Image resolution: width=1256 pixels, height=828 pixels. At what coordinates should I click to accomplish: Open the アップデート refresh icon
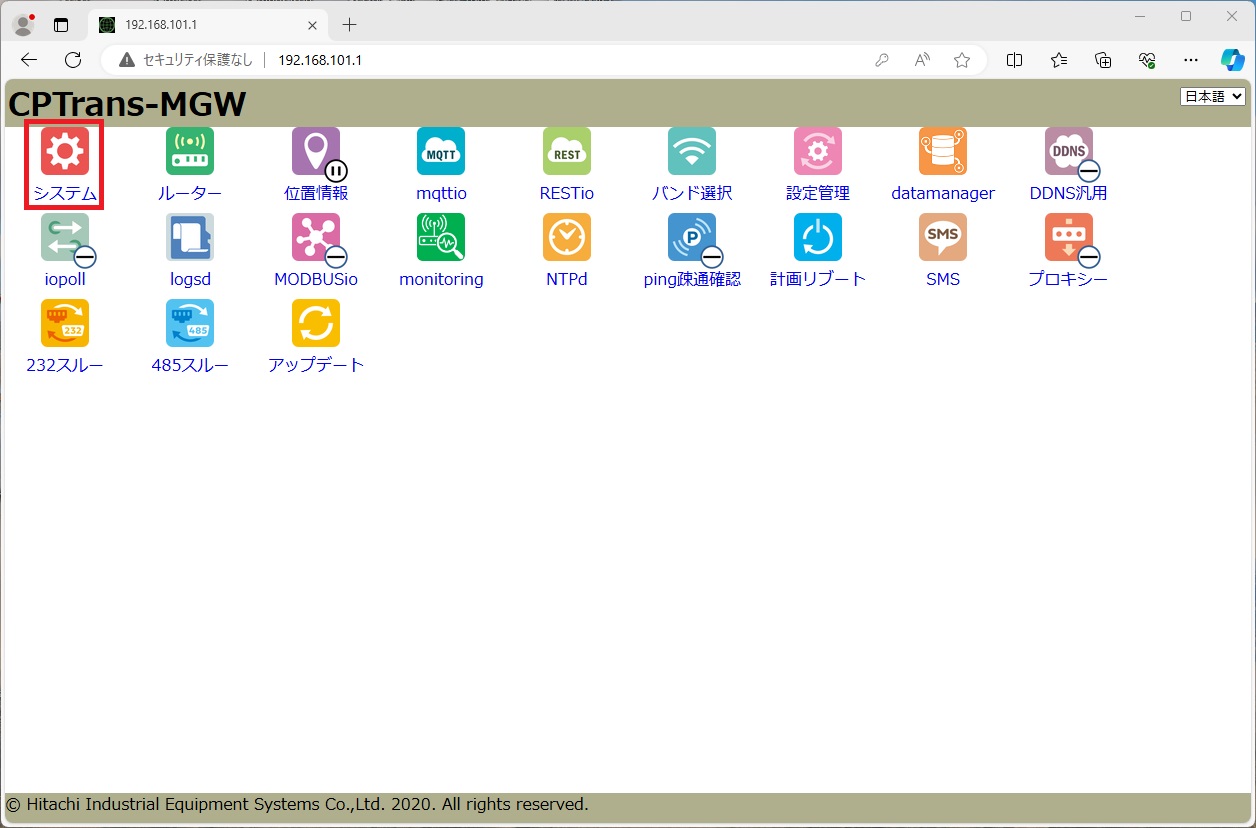[x=316, y=323]
